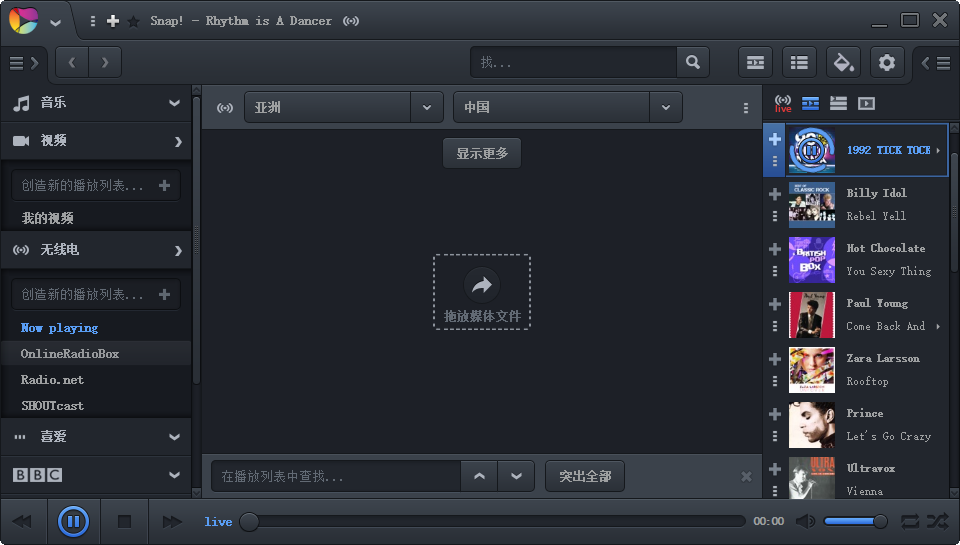Click the main 找... search field
This screenshot has width=960, height=545.
tap(574, 62)
